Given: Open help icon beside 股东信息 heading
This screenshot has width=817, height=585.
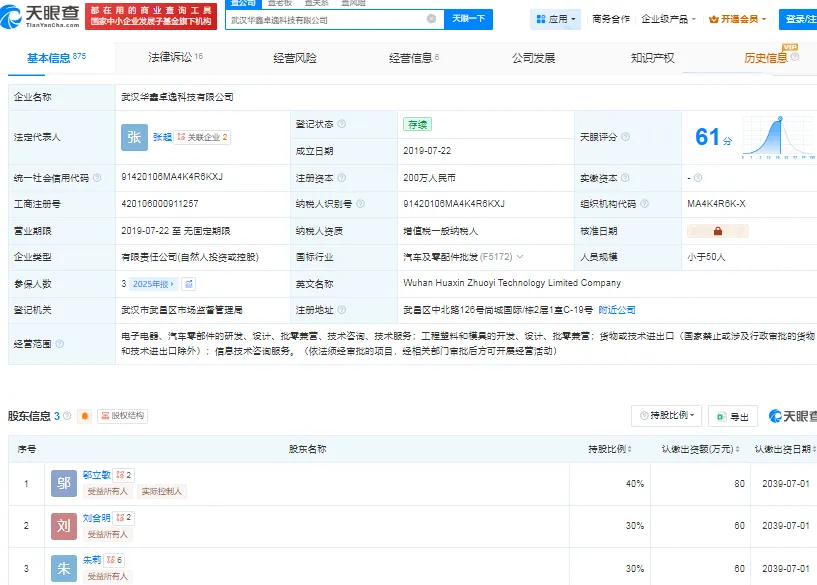Looking at the screenshot, I should [x=67, y=416].
